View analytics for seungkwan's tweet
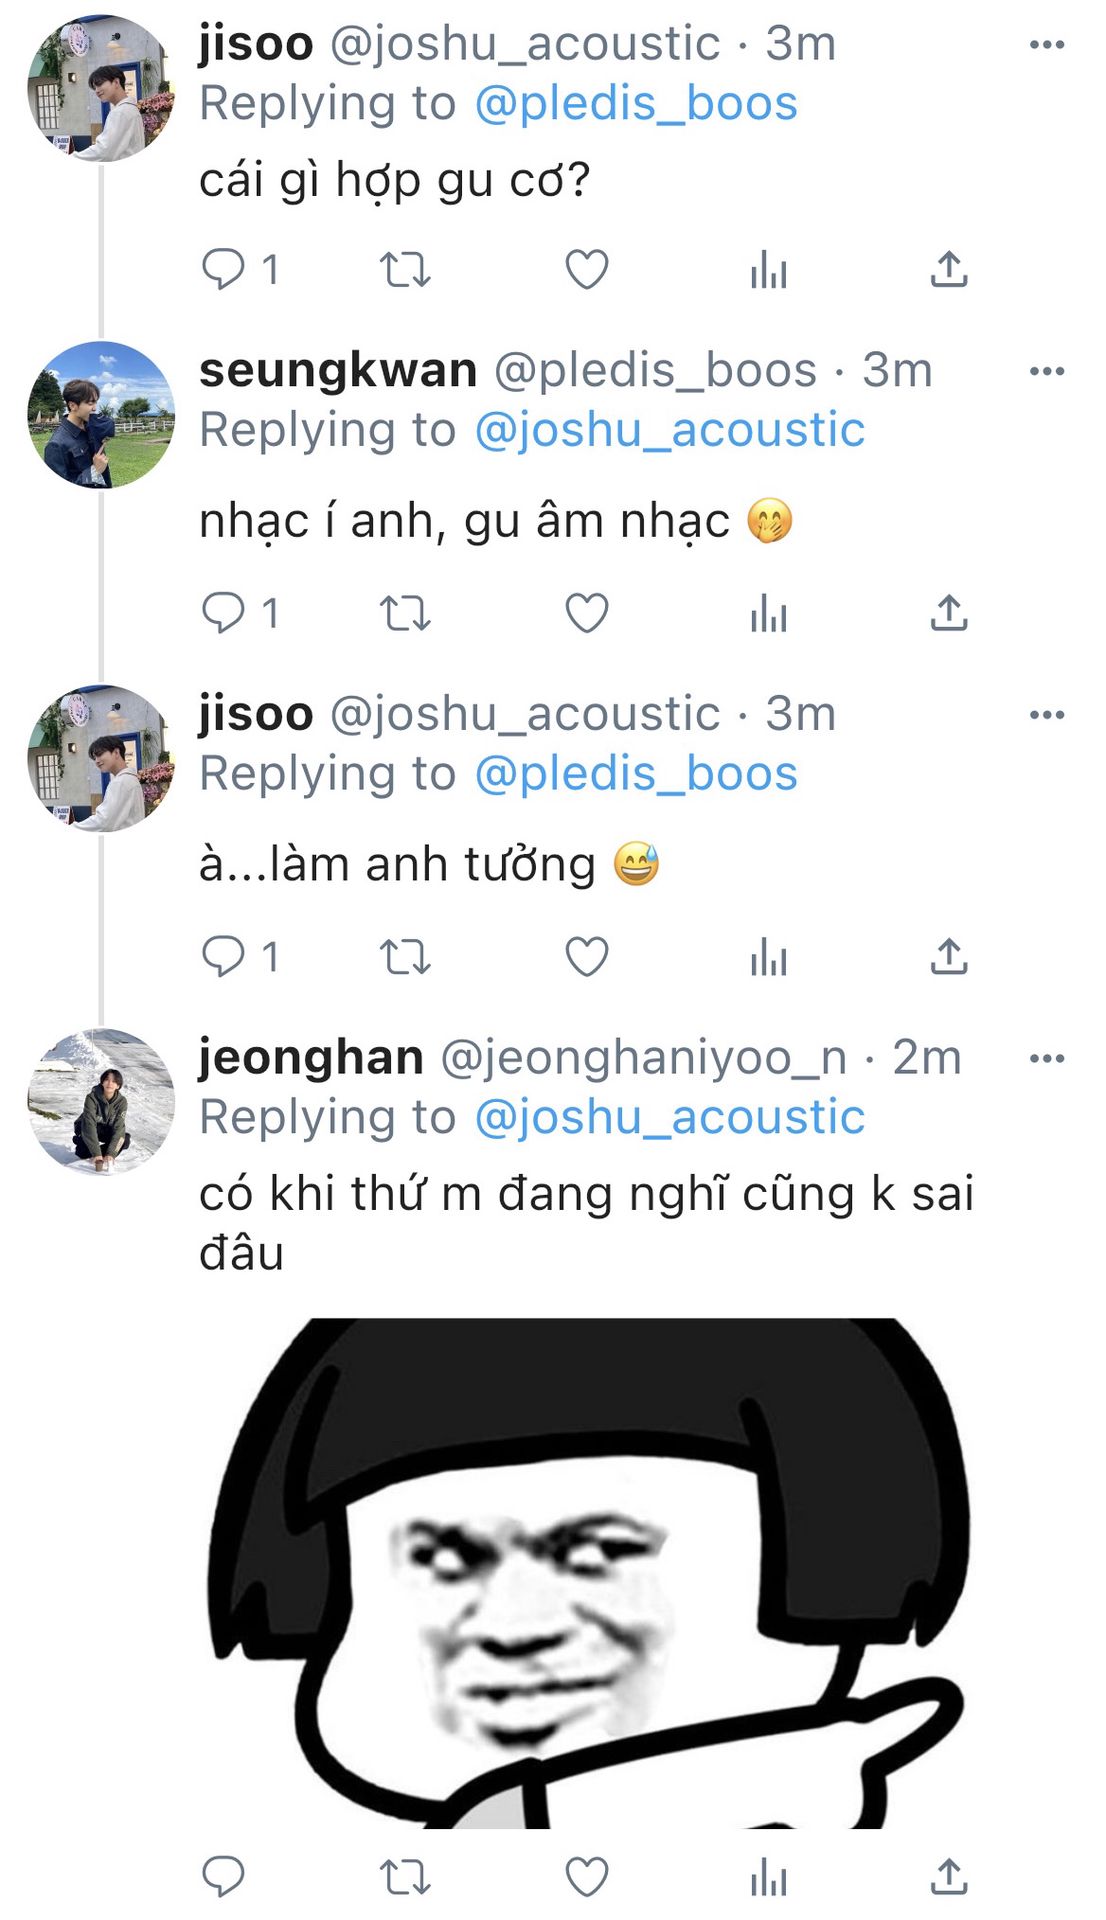This screenshot has width=1106, height=1920. click(768, 613)
